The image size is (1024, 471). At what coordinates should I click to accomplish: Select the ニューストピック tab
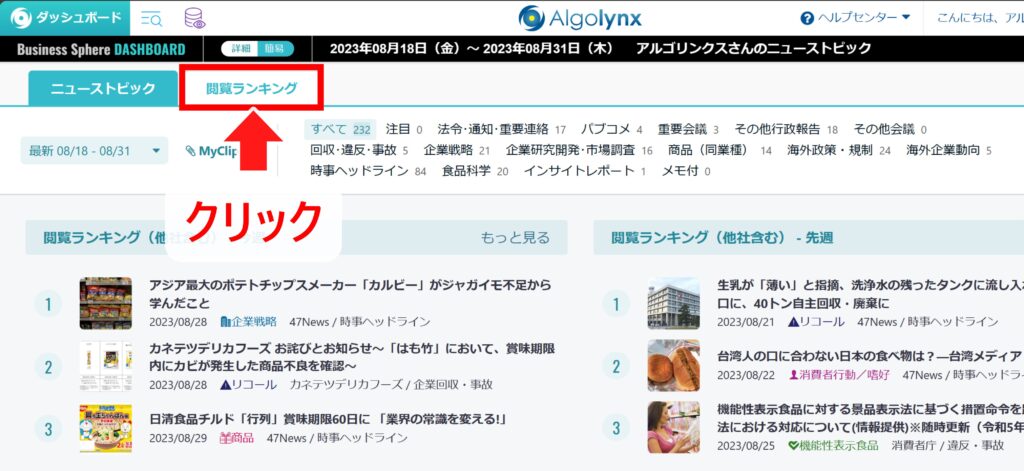point(103,88)
